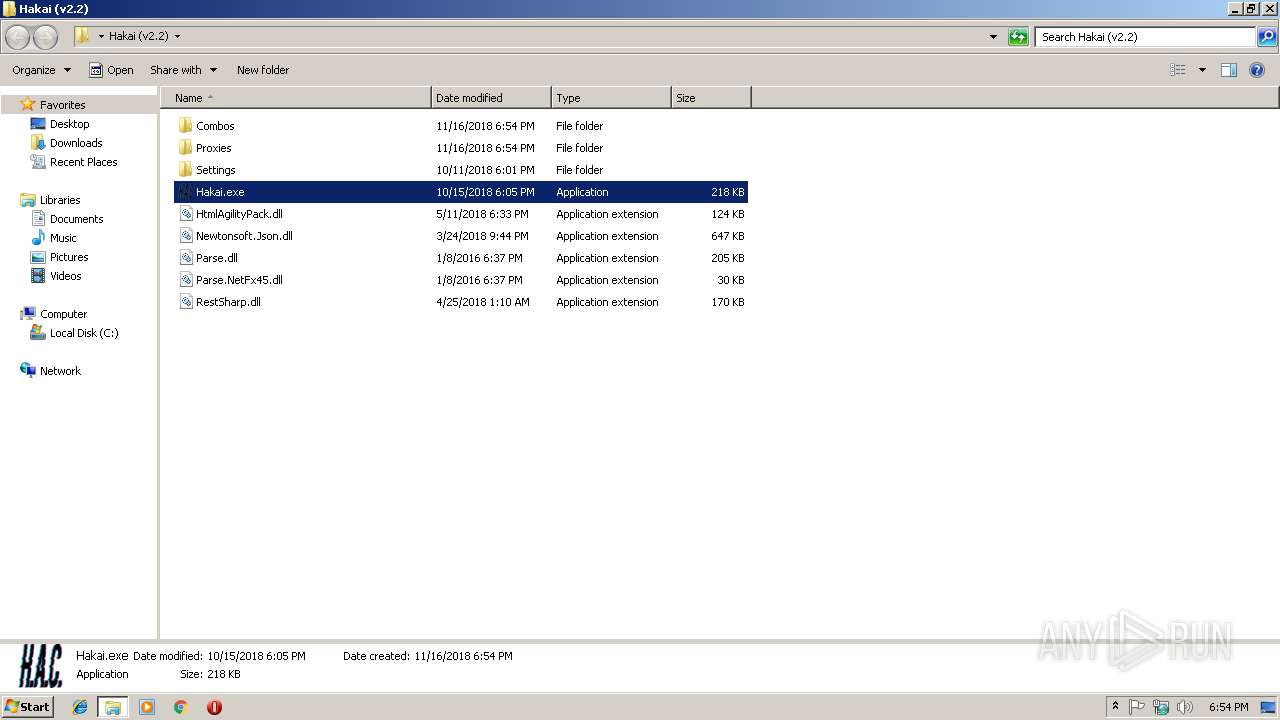Select Network in the navigation pane
Screen dimensions: 1280x720
coord(60,371)
